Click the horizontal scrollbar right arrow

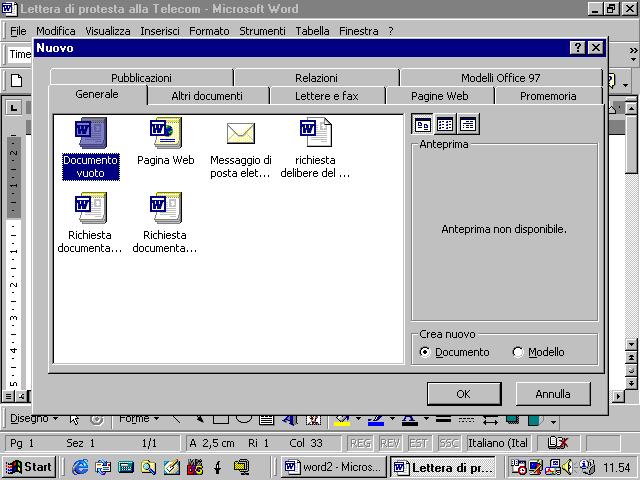point(619,396)
